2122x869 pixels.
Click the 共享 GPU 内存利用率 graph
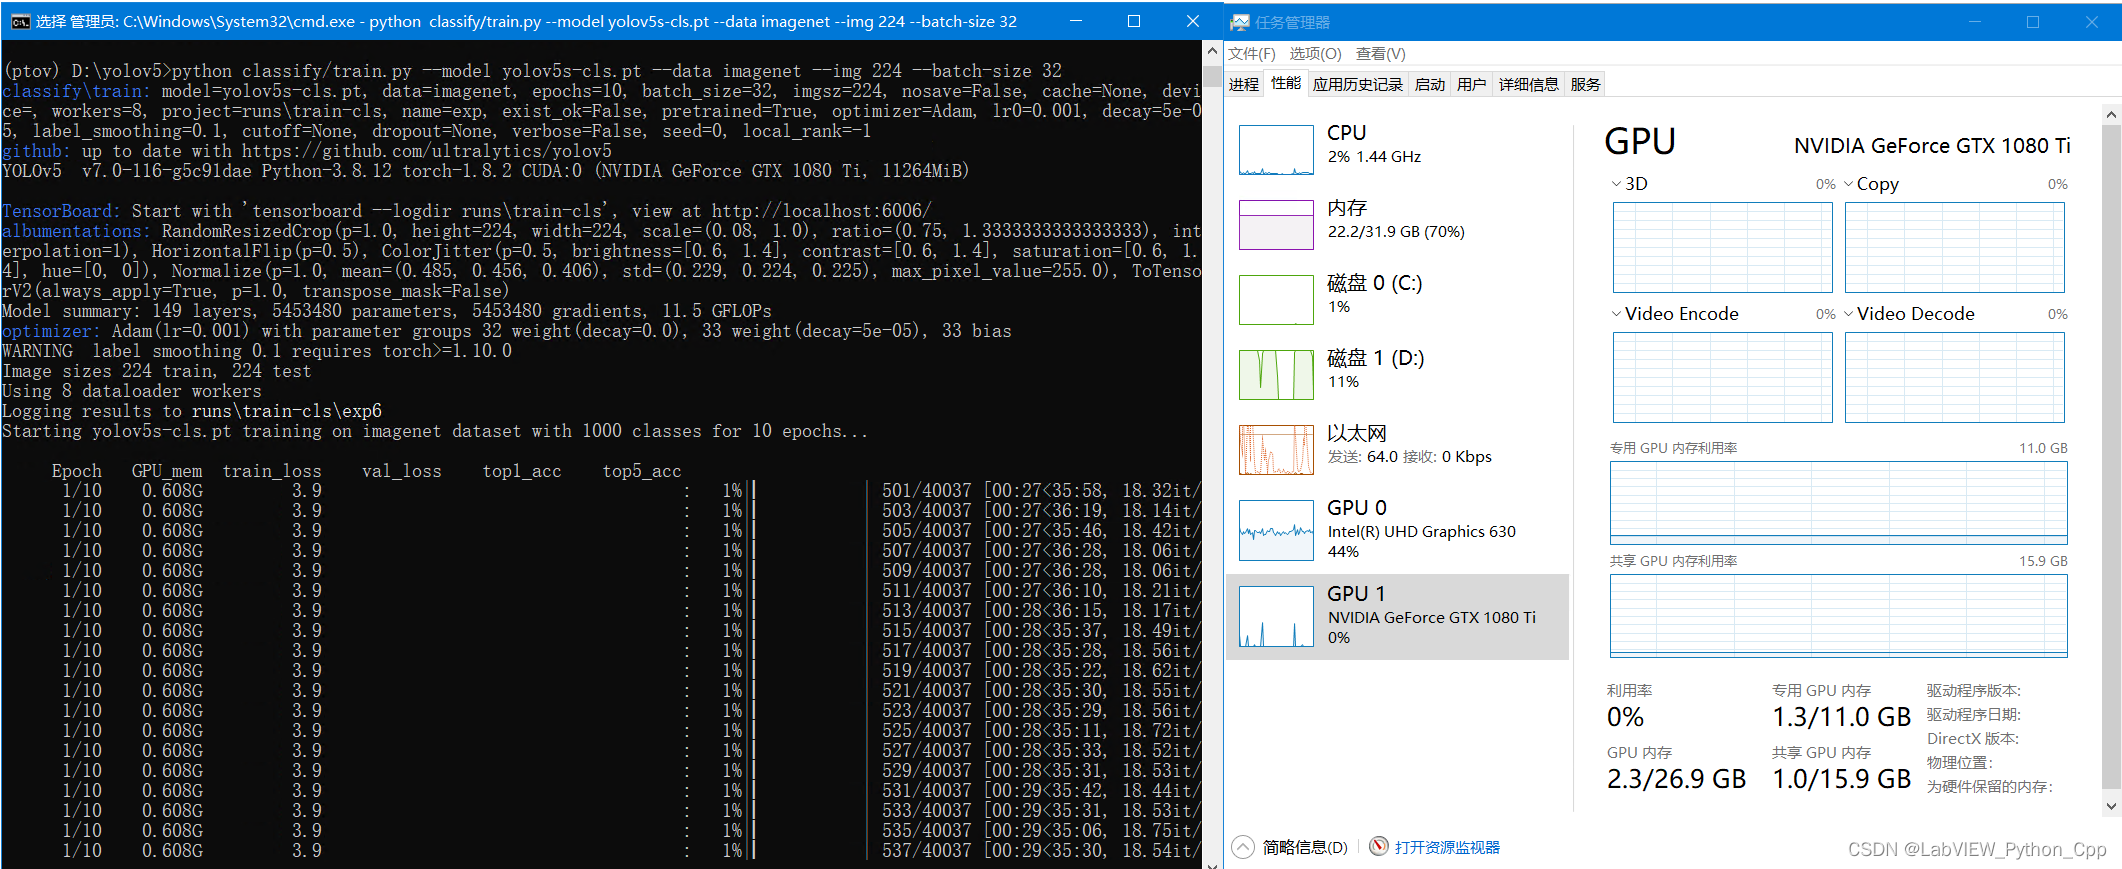(x=1838, y=616)
